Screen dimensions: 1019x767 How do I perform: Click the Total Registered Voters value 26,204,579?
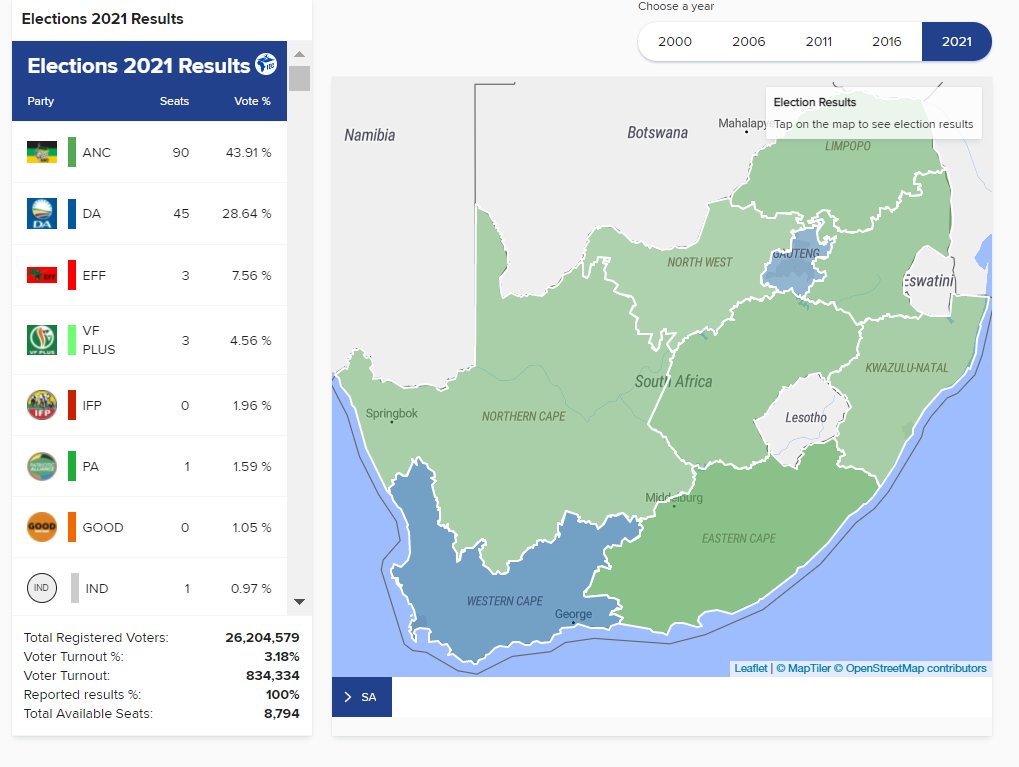click(x=263, y=638)
